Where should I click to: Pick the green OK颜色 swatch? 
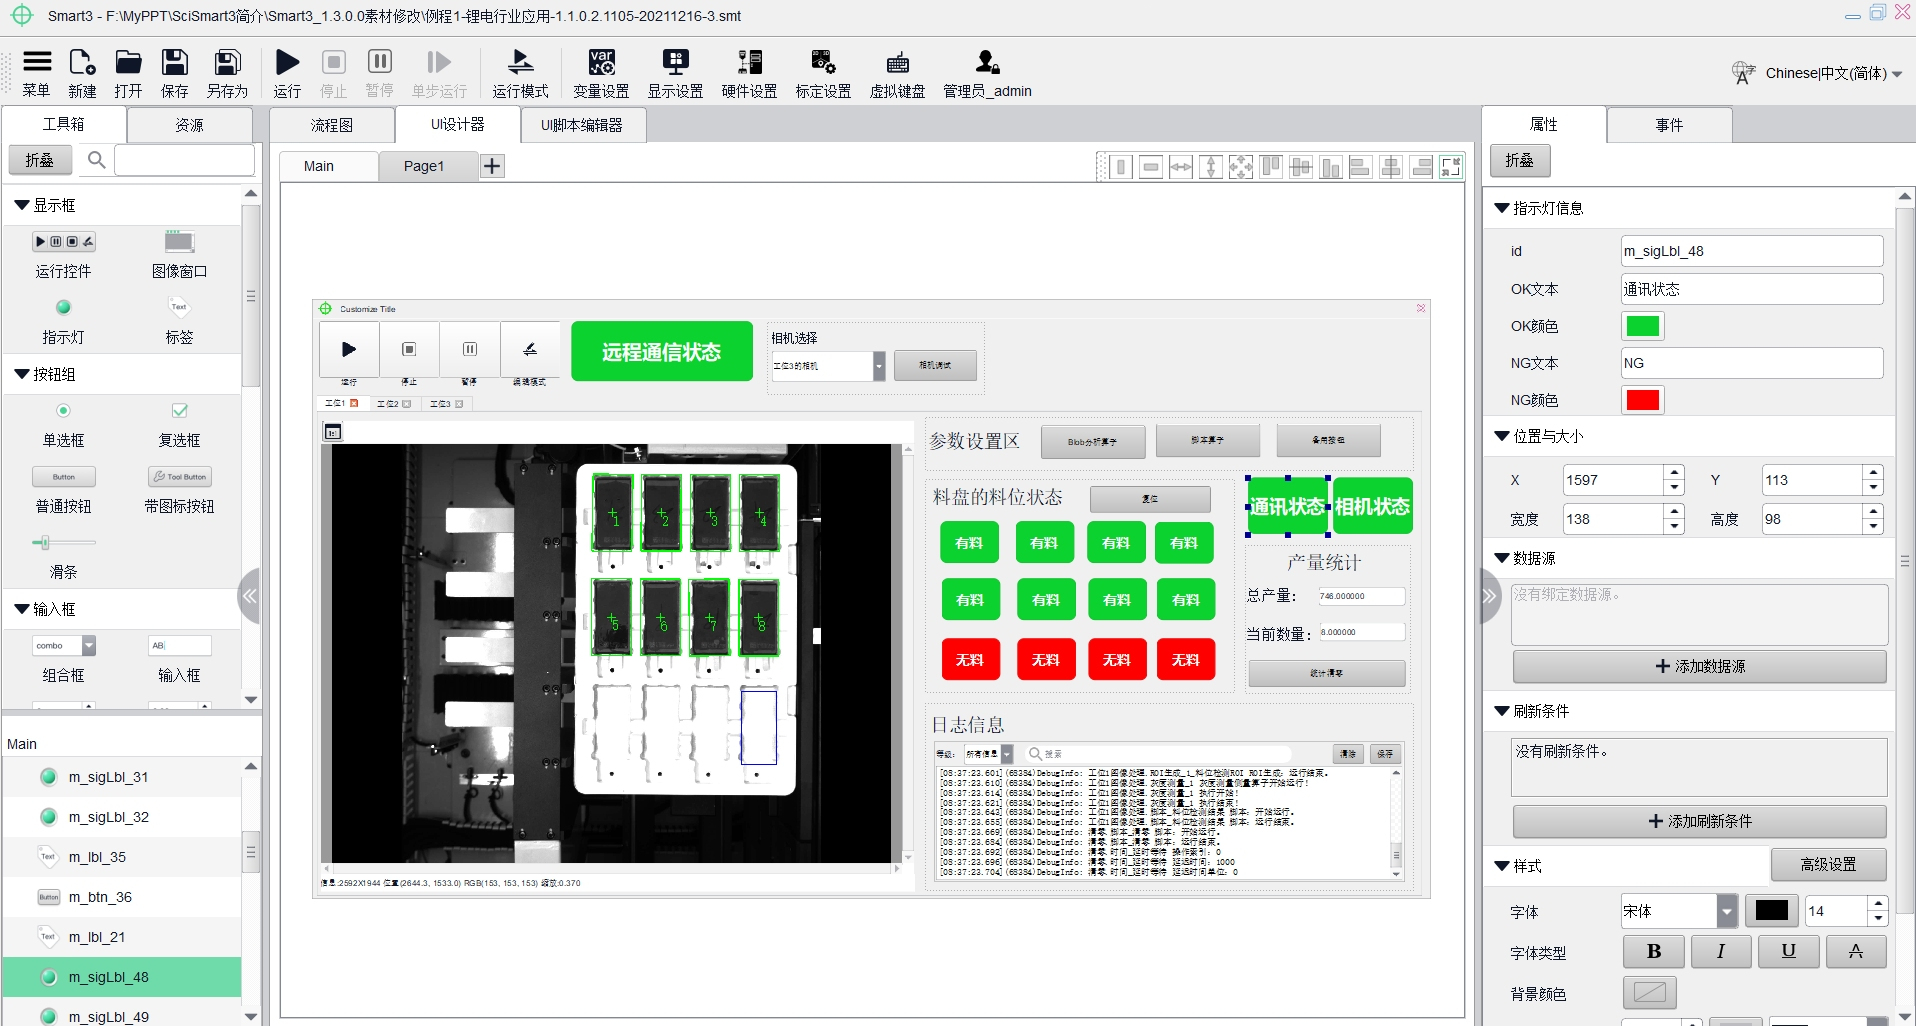(1643, 326)
